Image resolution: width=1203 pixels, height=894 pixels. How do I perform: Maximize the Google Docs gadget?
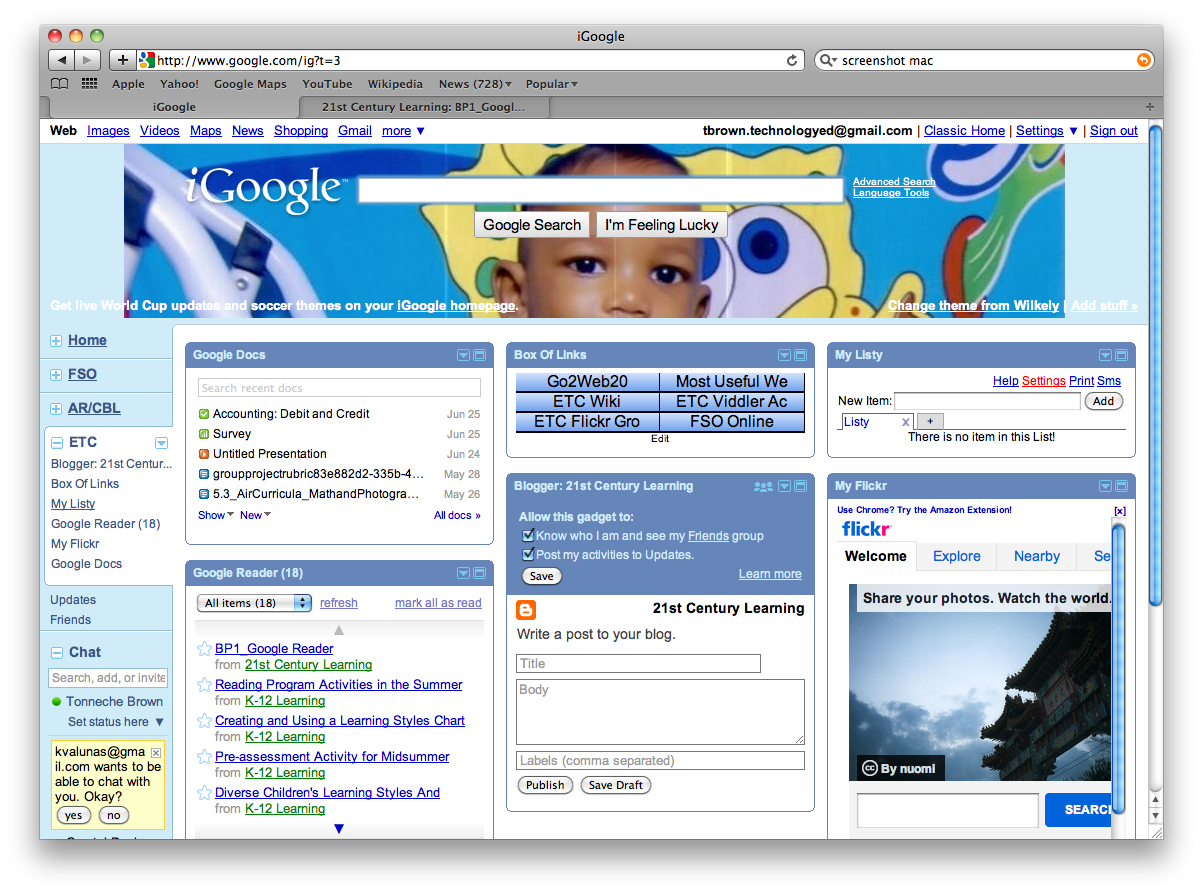479,355
